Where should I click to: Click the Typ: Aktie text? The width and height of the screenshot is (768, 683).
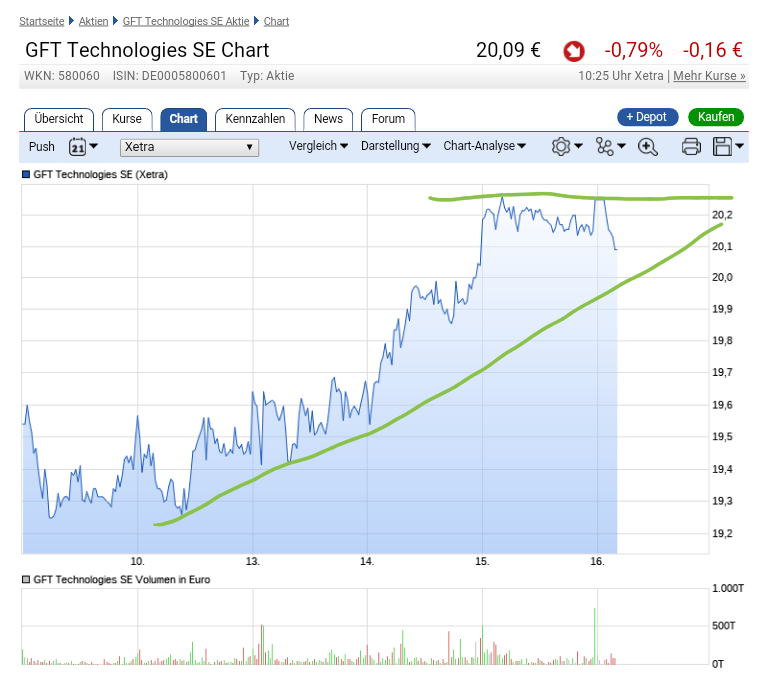[x=267, y=76]
